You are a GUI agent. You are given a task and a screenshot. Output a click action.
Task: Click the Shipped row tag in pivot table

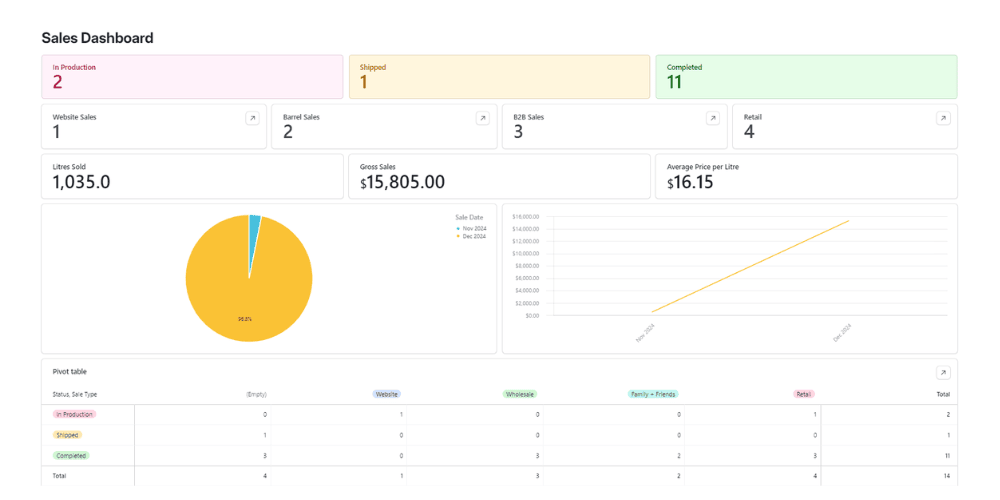tap(68, 435)
